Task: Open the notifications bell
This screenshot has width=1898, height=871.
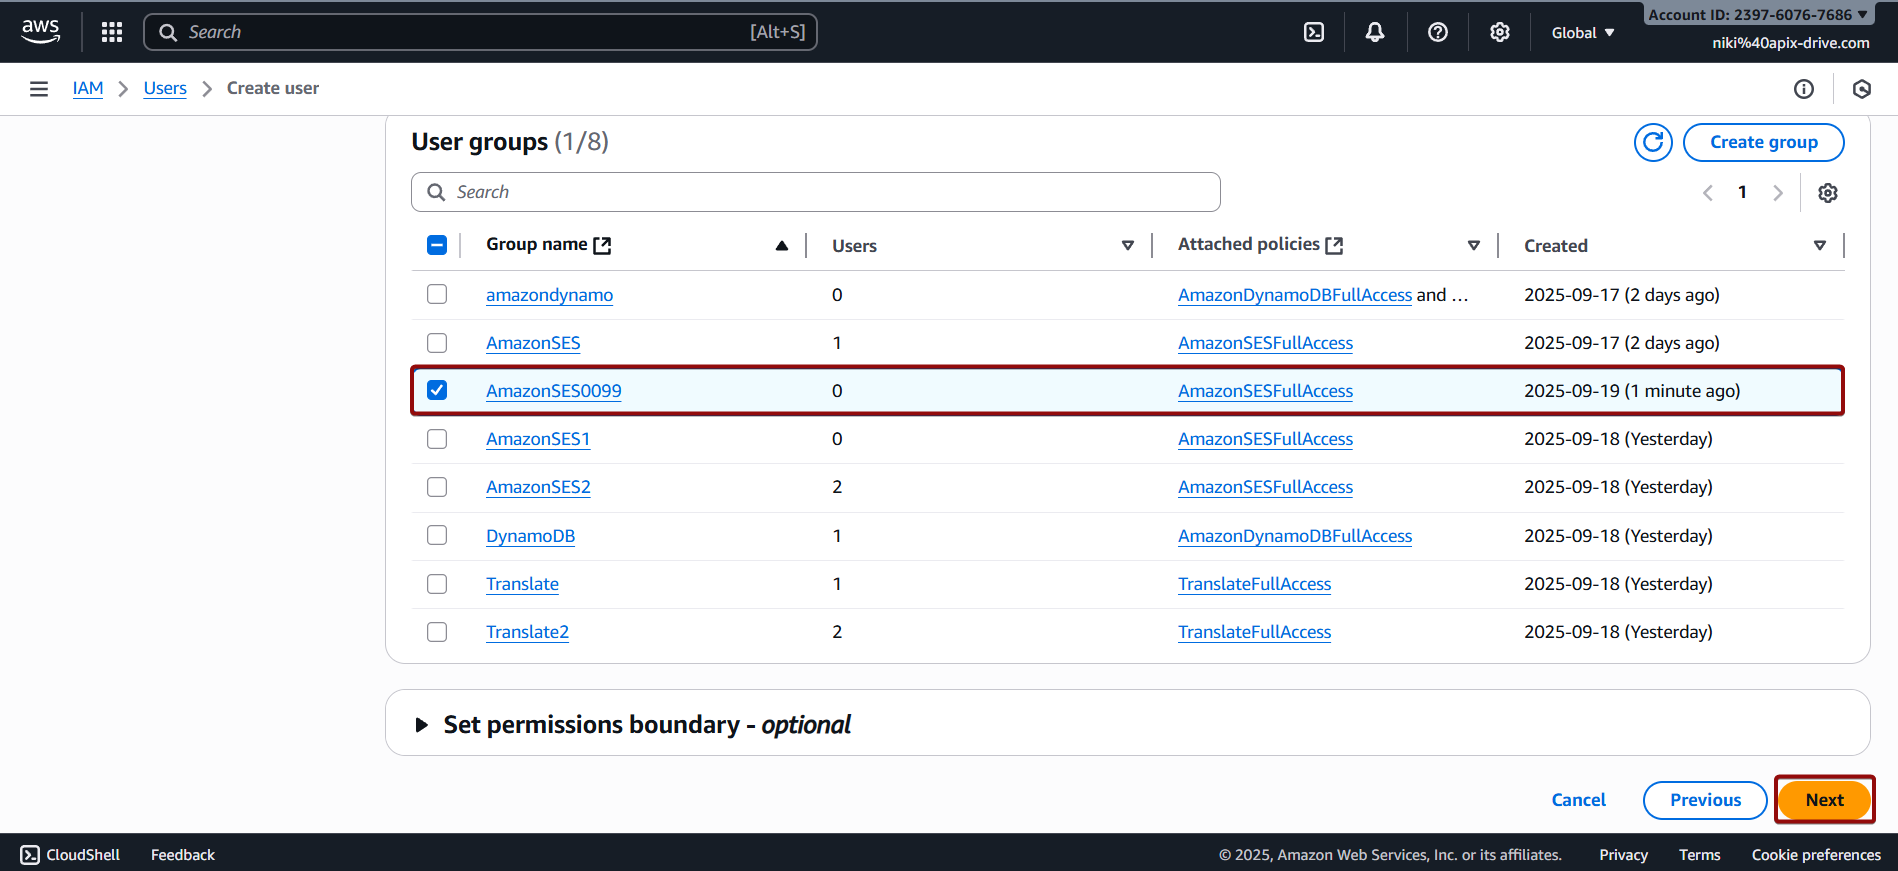Action: point(1375,32)
